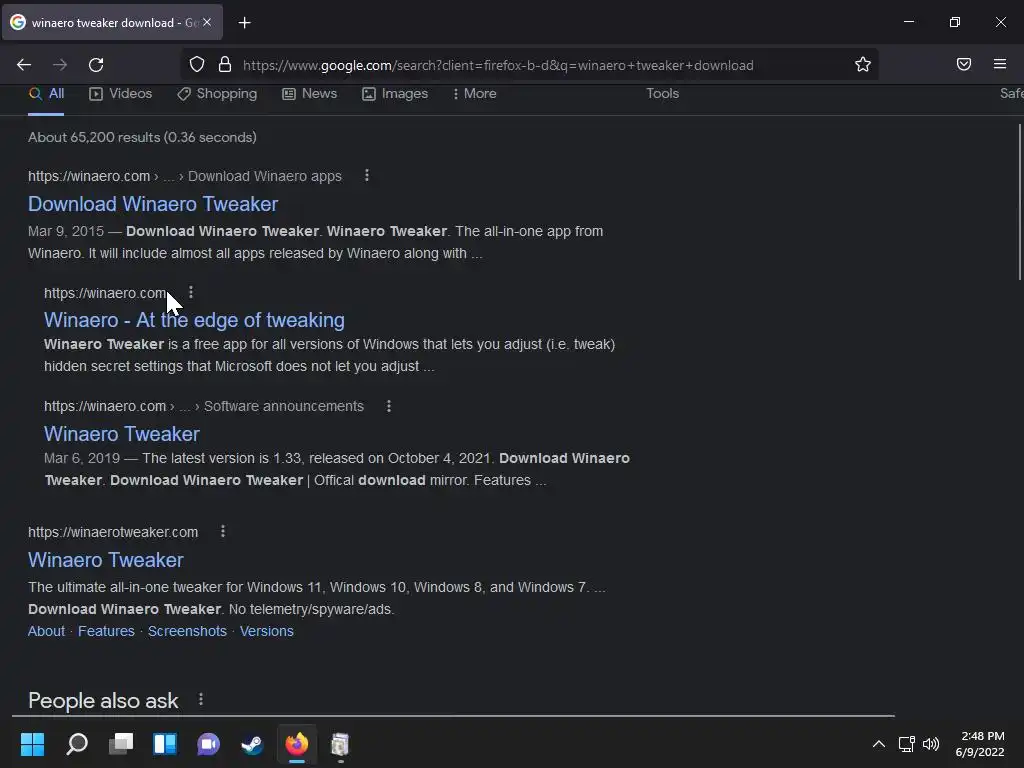
Task: Open the About sitelink
Action: tap(46, 631)
